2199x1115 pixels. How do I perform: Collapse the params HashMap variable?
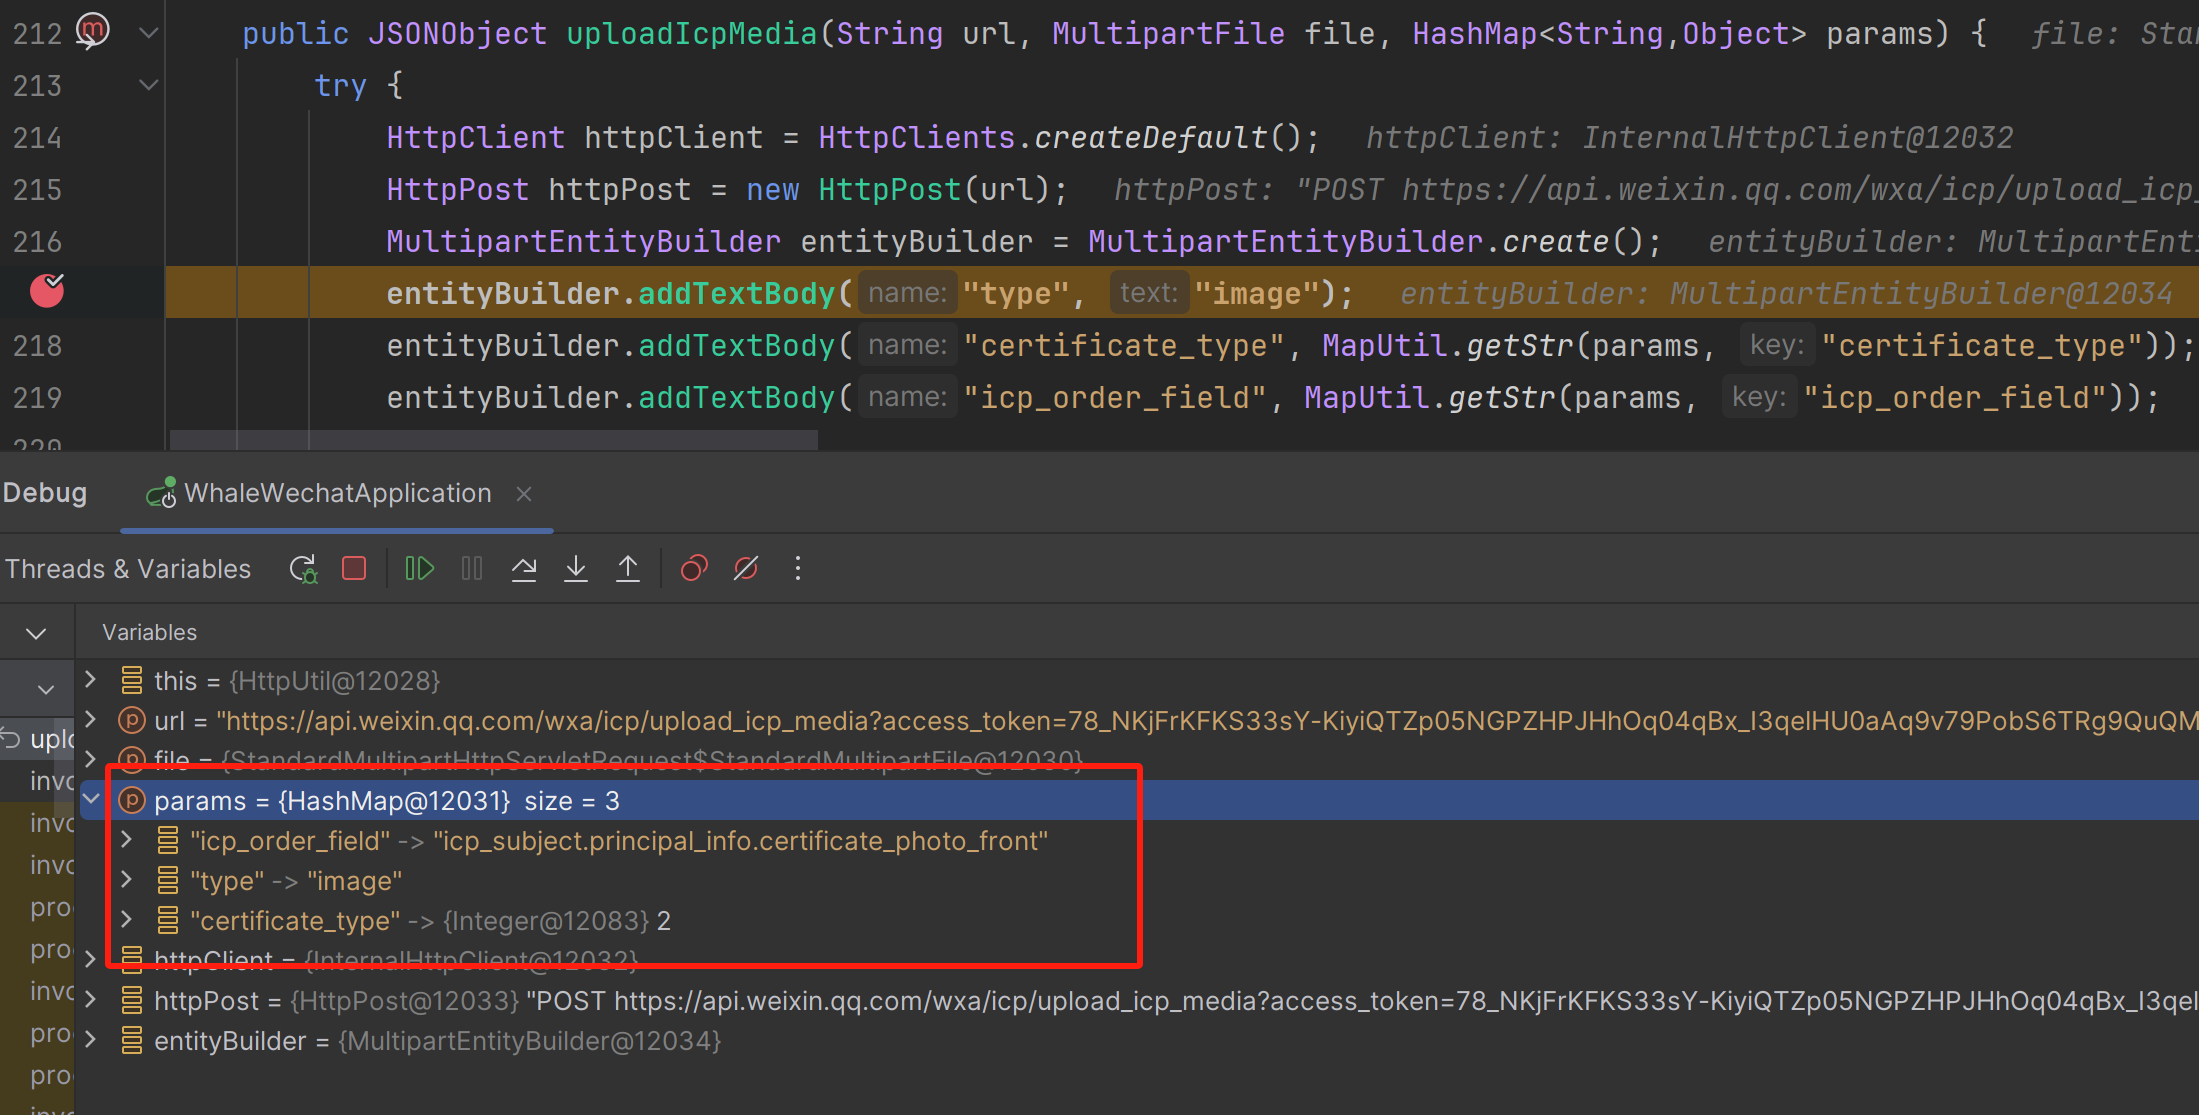(x=91, y=800)
